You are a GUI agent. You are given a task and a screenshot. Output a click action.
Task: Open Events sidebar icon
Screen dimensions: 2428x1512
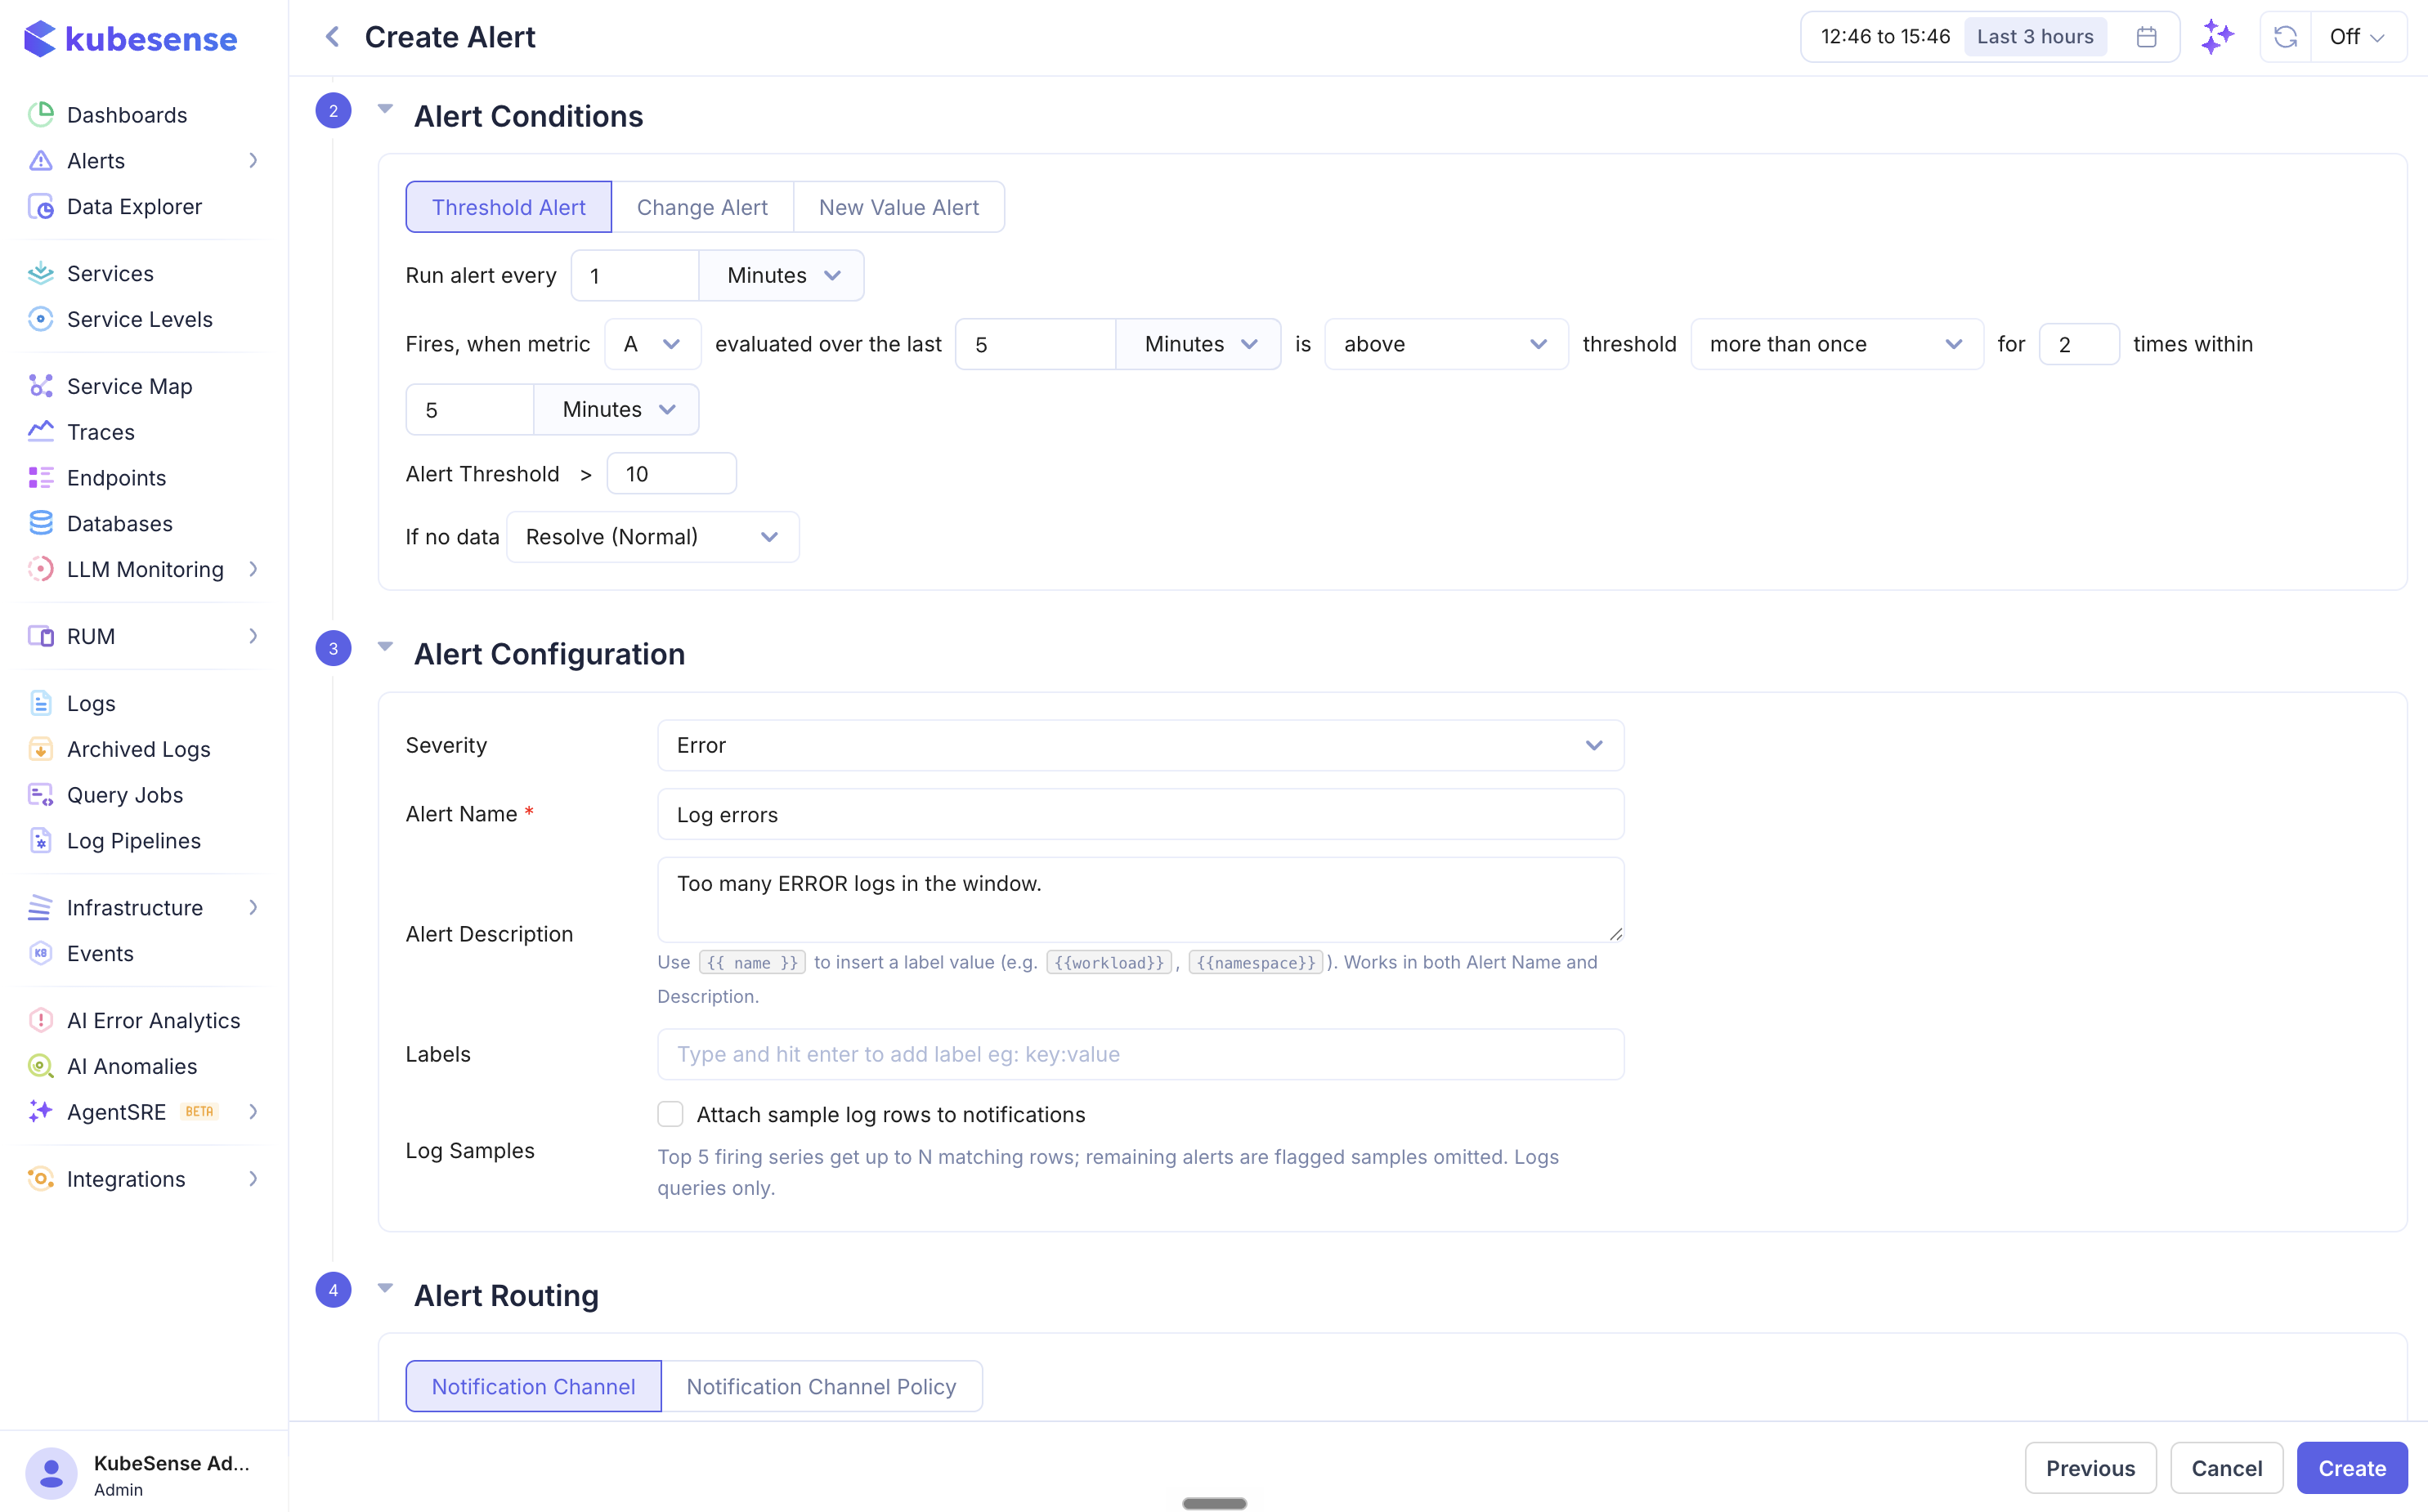pos(41,953)
